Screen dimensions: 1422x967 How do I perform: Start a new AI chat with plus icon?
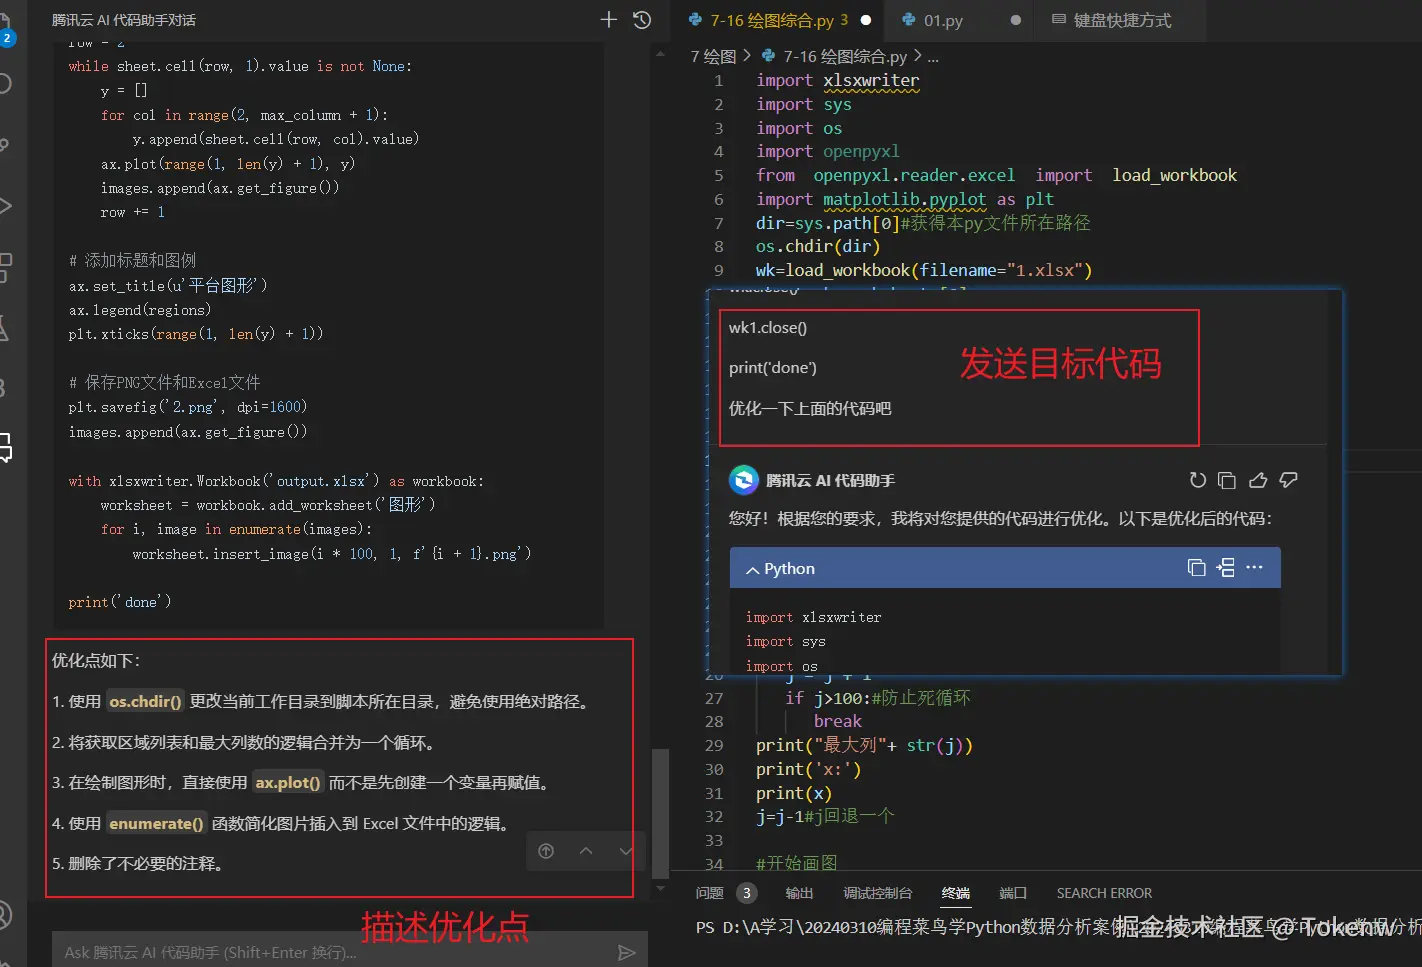pyautogui.click(x=608, y=19)
